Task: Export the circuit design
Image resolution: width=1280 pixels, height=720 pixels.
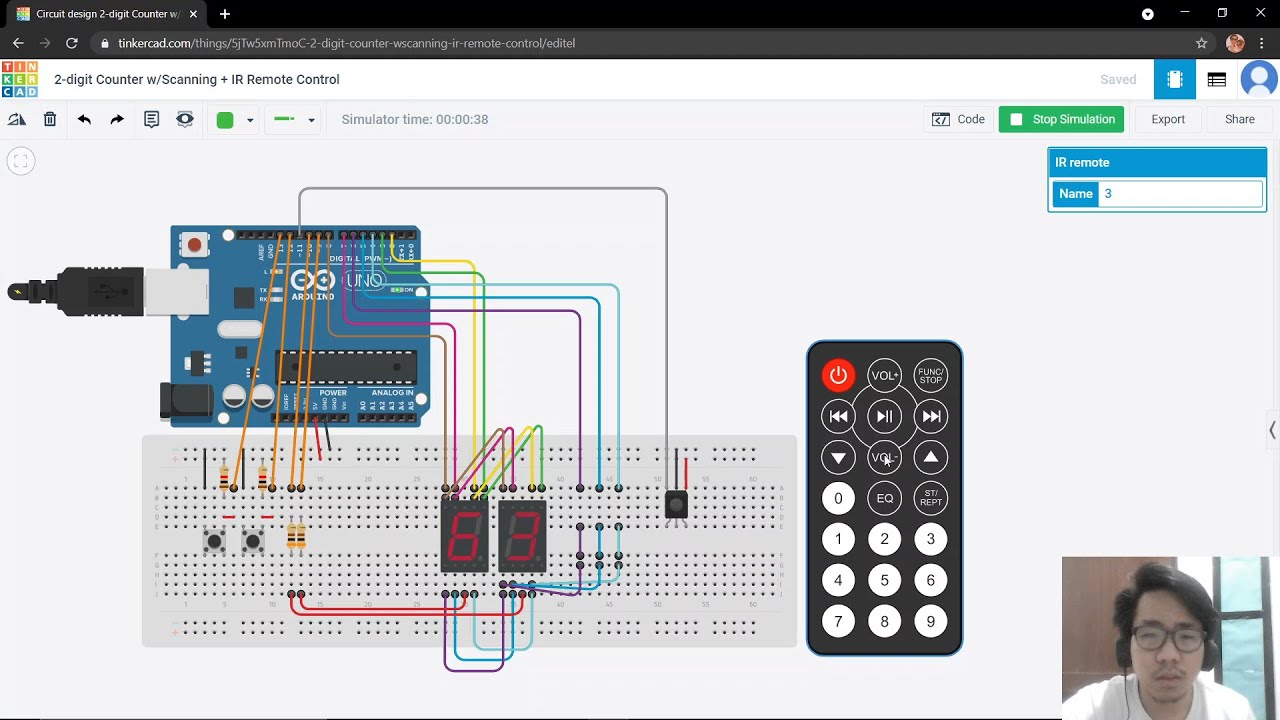Action: coord(1168,119)
